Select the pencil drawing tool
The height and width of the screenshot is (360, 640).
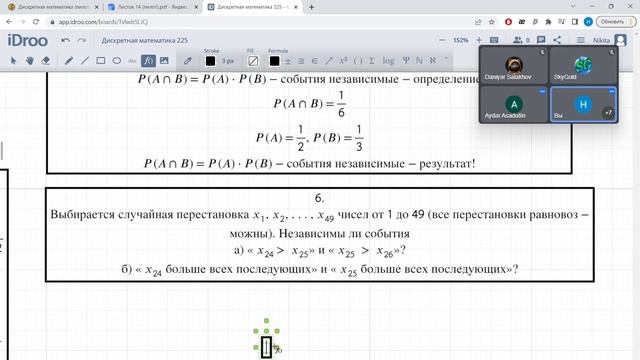click(x=69, y=61)
